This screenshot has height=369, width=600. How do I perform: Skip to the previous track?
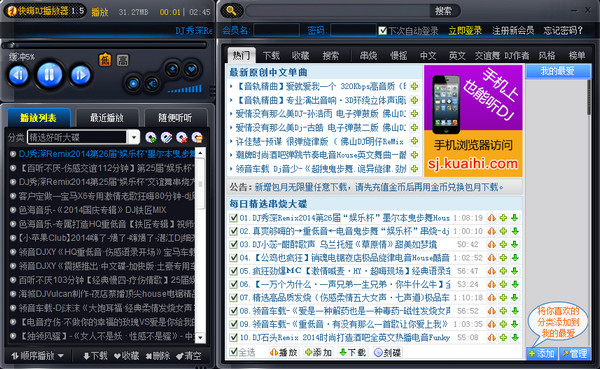19,75
